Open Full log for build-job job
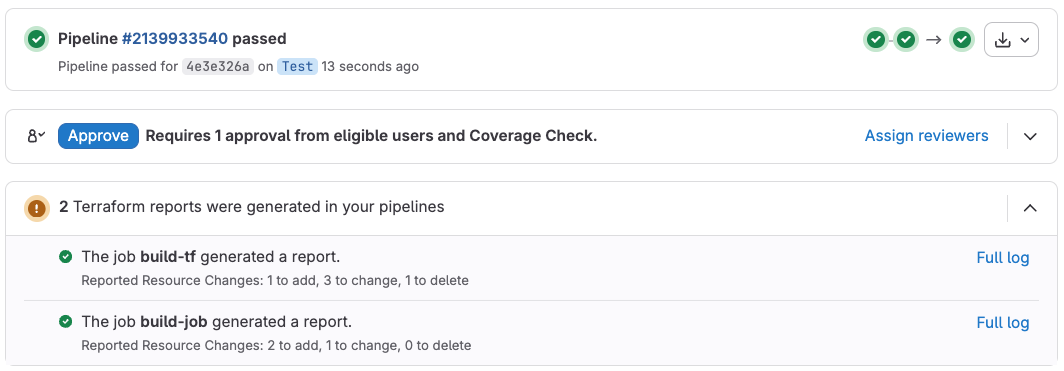Image resolution: width=1064 pixels, height=371 pixels. [1003, 323]
